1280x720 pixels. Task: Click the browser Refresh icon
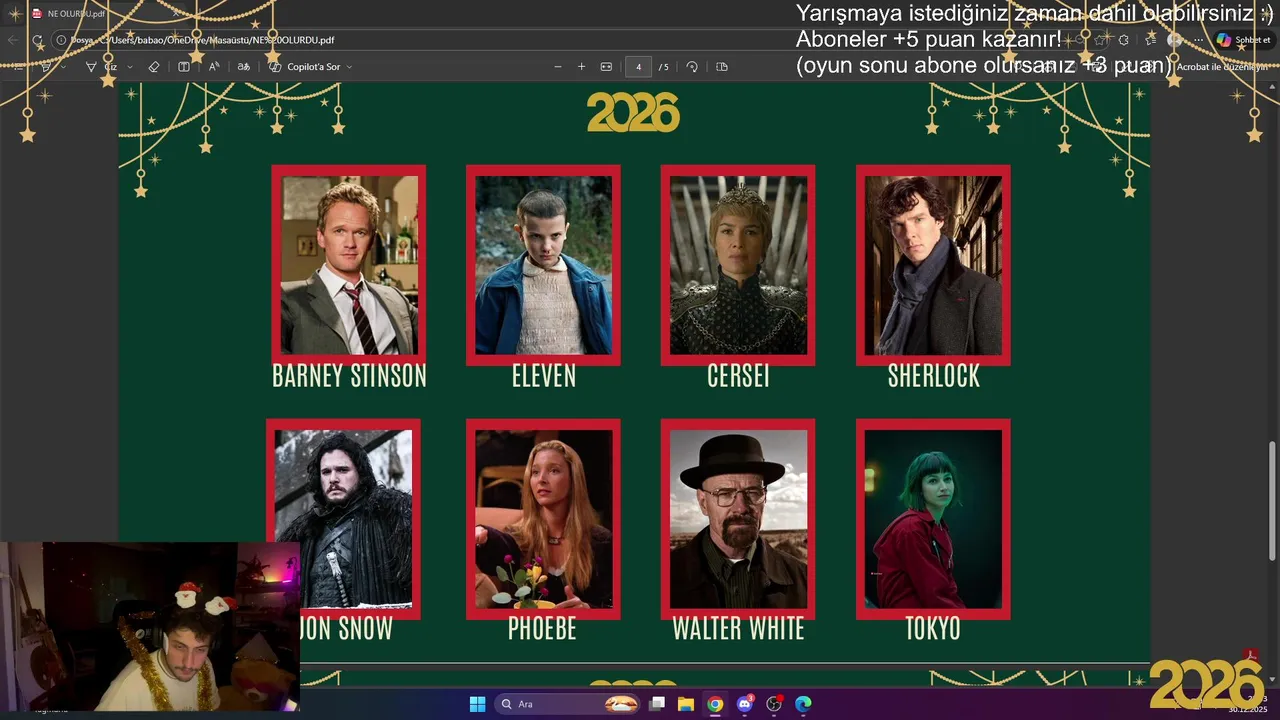[37, 40]
